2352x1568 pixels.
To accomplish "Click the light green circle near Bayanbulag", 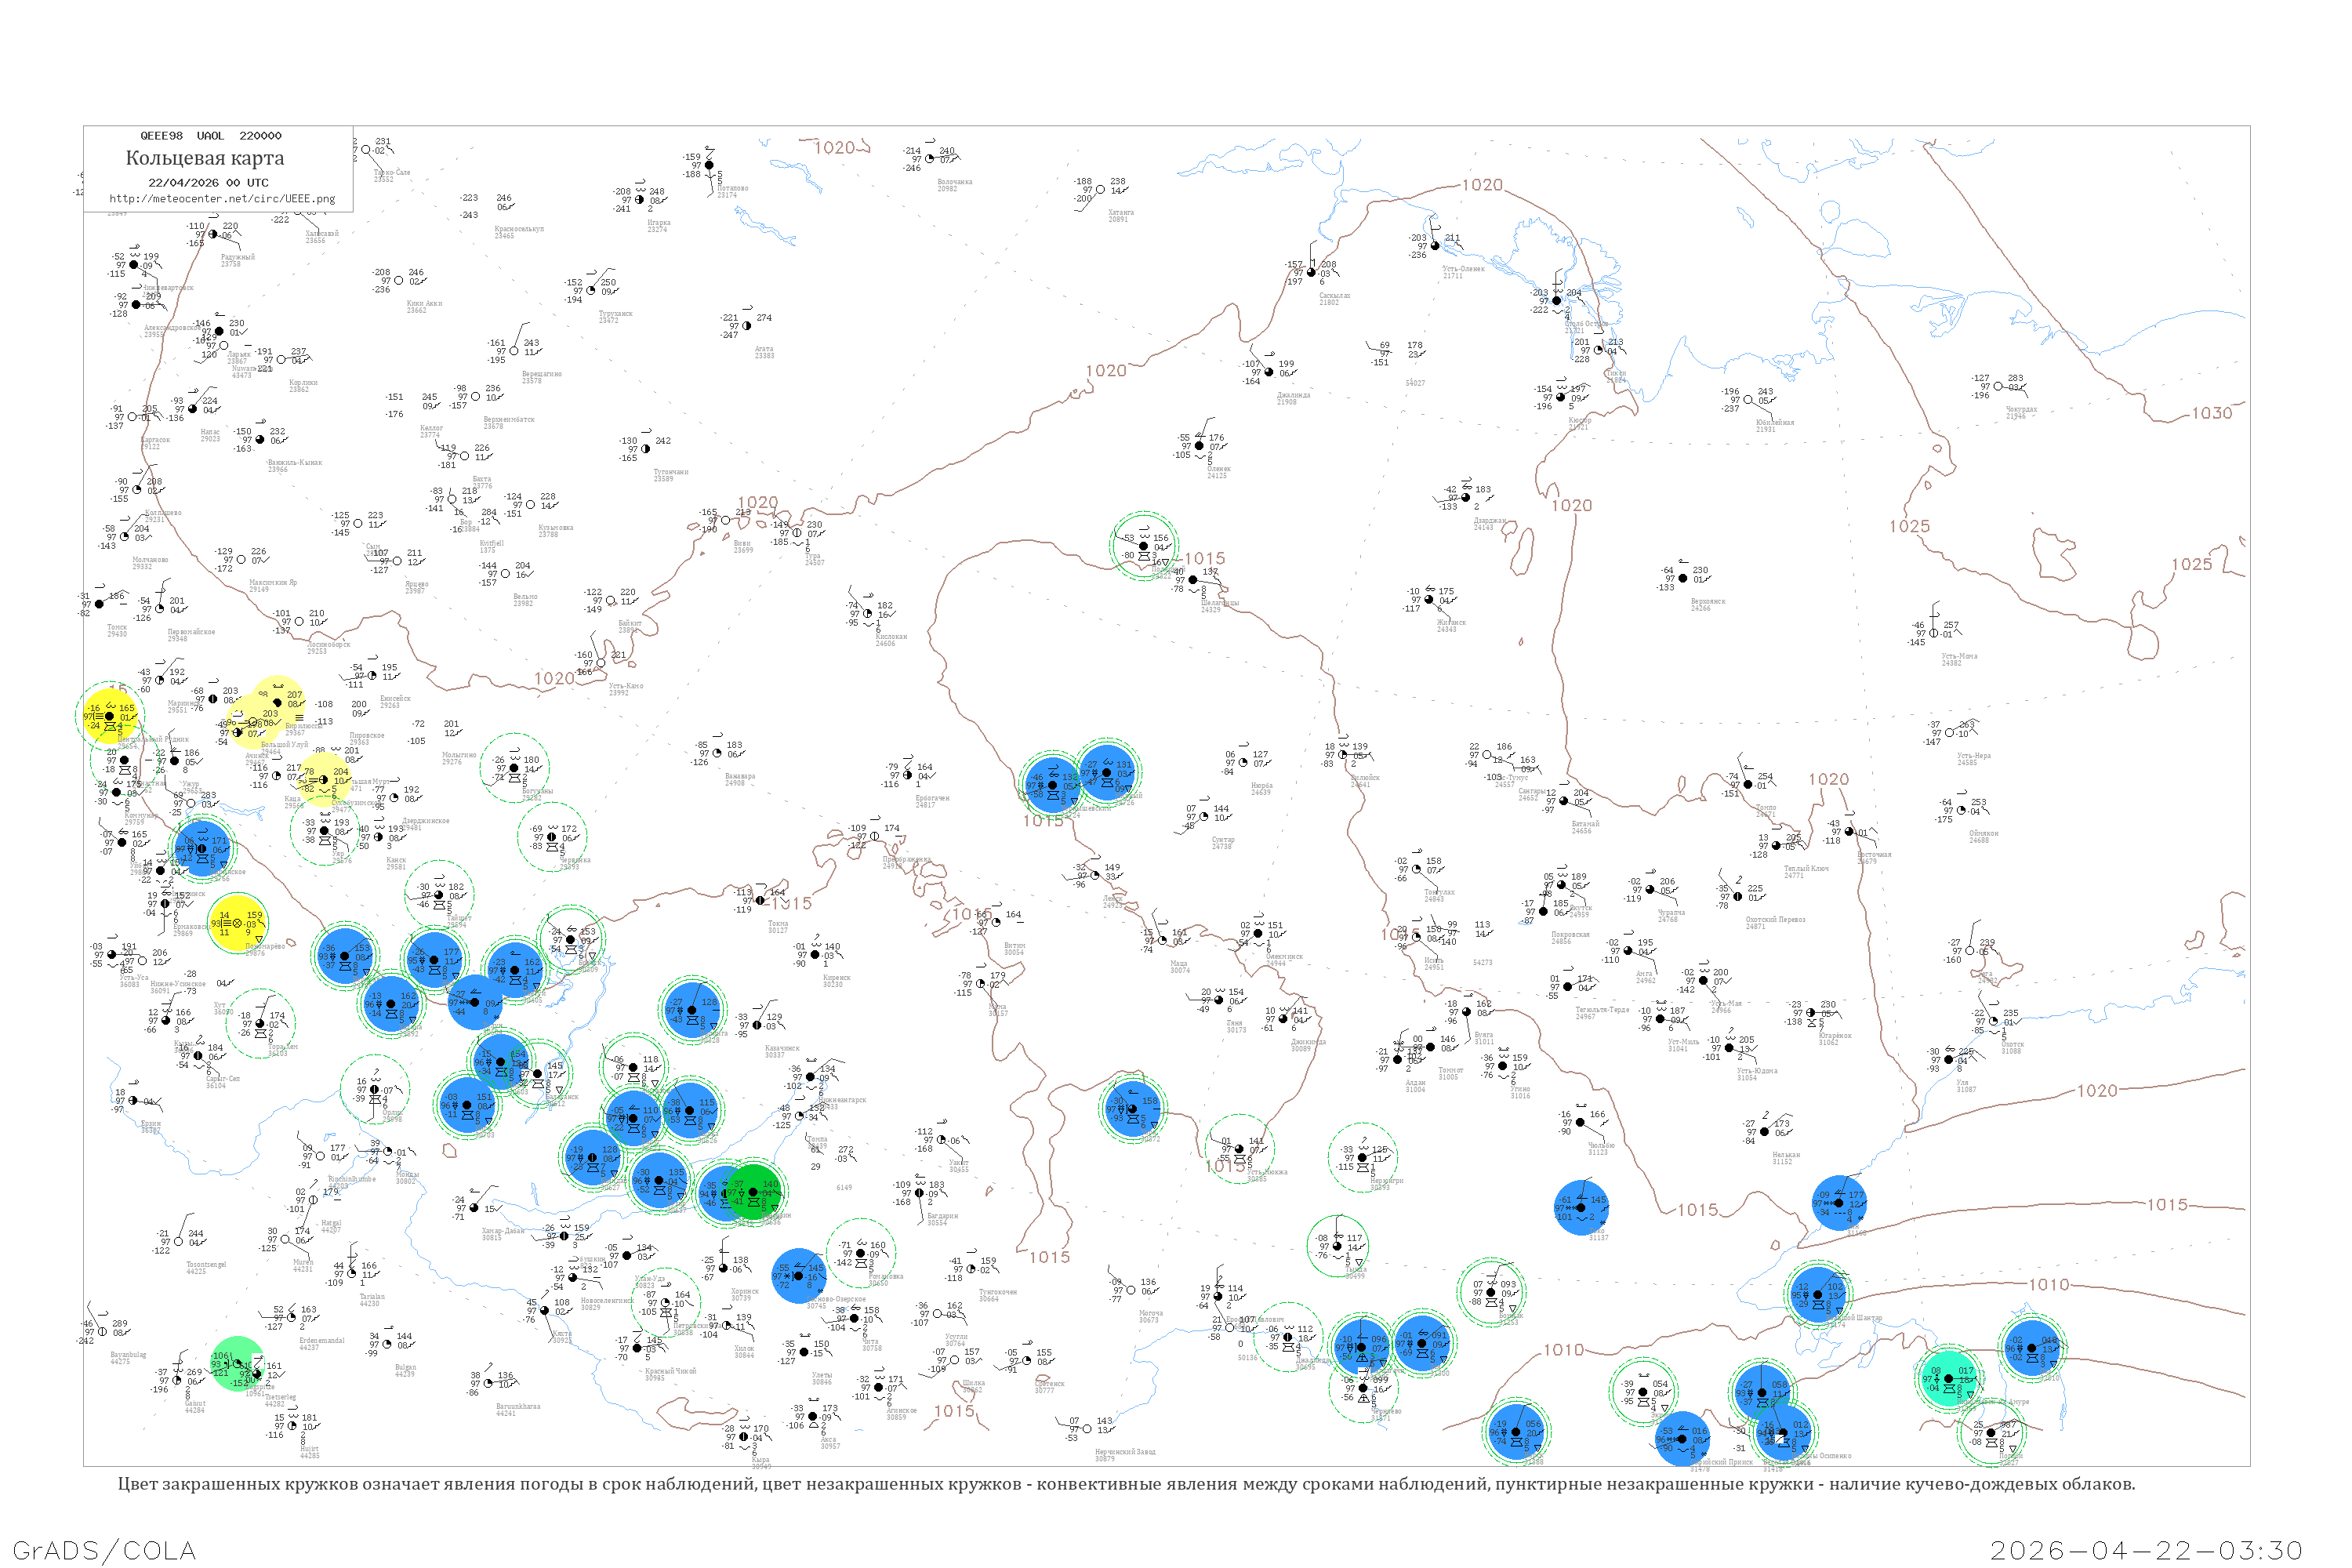I will [238, 1364].
